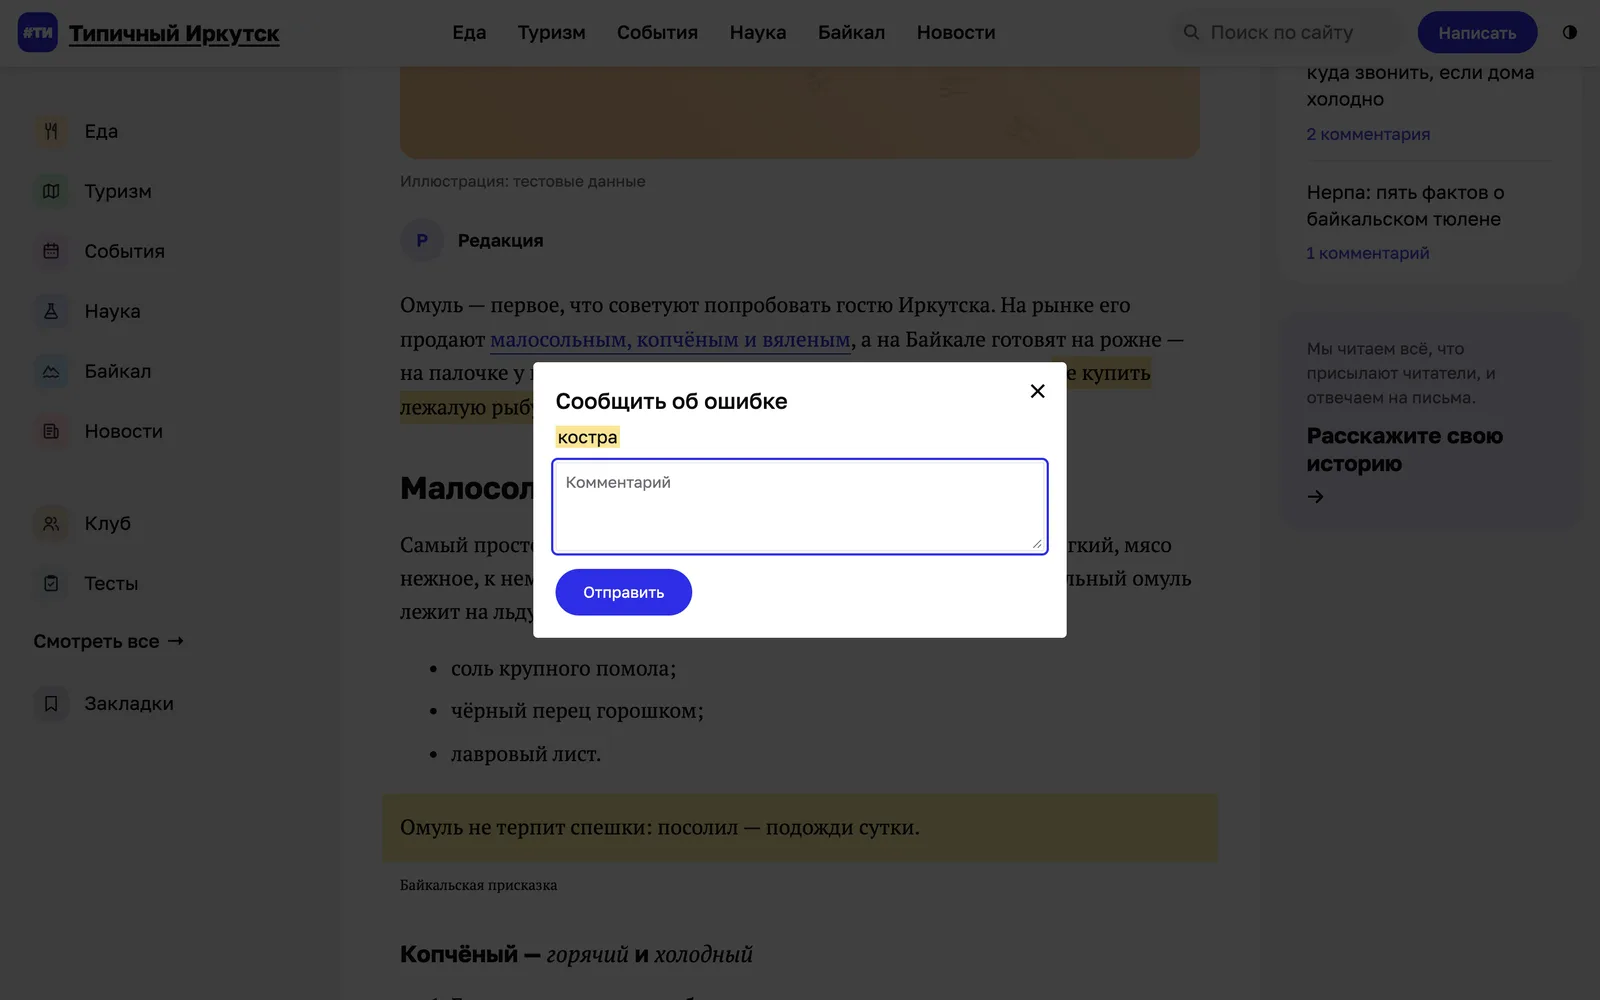Click Расскажите свою историю heading

(1404, 450)
